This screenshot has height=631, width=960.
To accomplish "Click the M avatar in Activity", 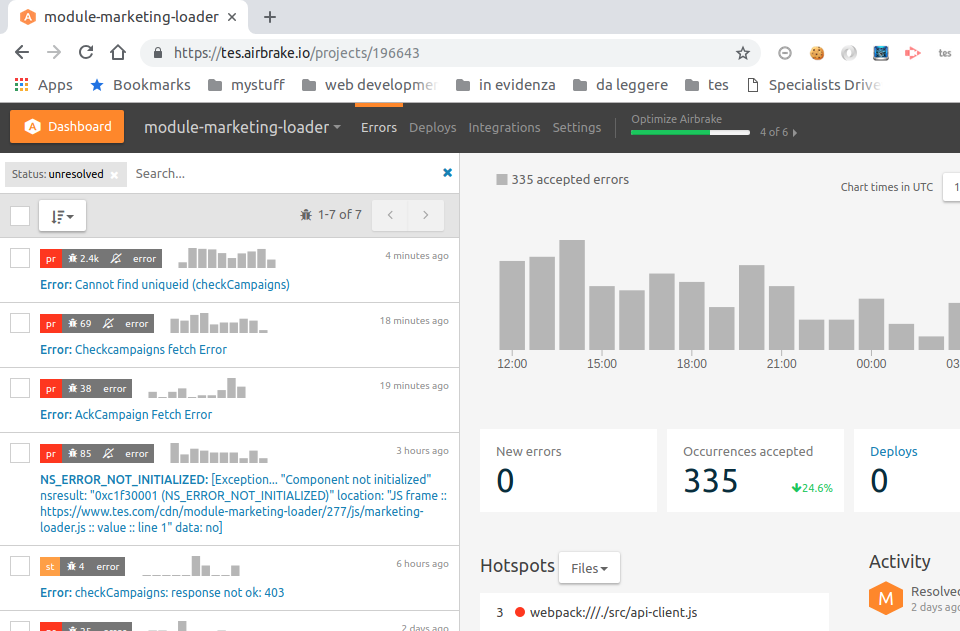I will [x=886, y=599].
